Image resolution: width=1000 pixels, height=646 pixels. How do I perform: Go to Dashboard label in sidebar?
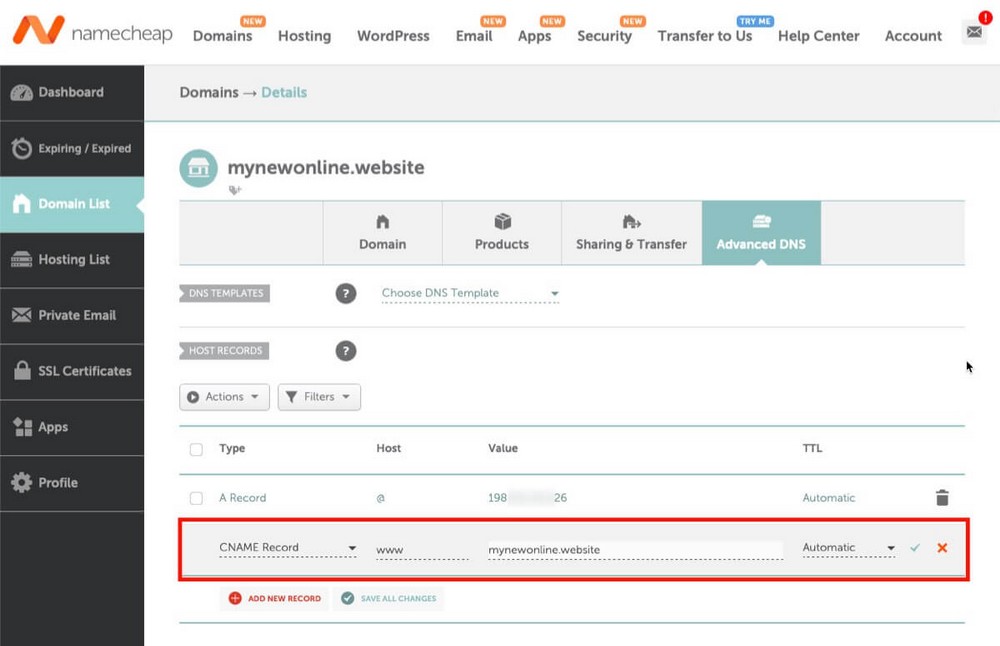[x=71, y=92]
